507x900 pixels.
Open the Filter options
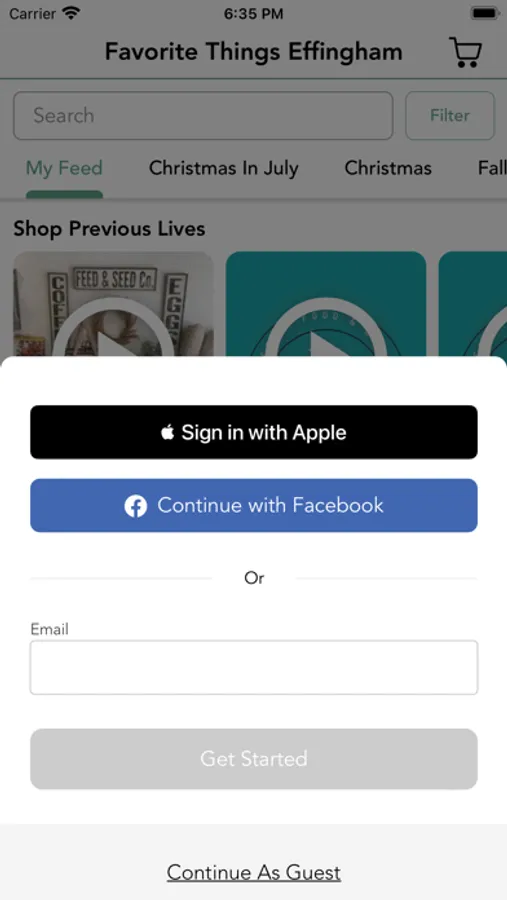point(450,115)
